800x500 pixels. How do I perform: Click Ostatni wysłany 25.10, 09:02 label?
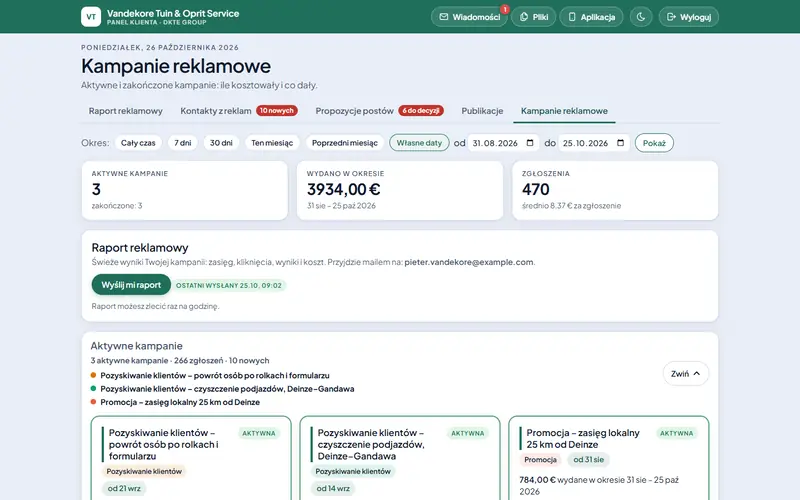(229, 285)
